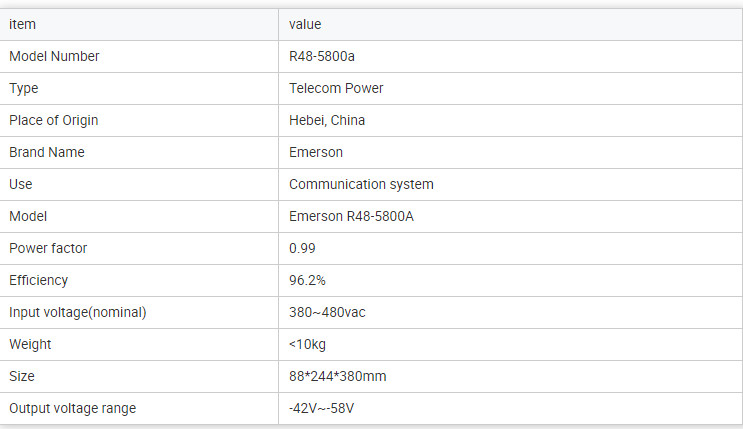Image resolution: width=743 pixels, height=429 pixels.
Task: Click the Emerson R48-5800A model value
Action: 351,216
